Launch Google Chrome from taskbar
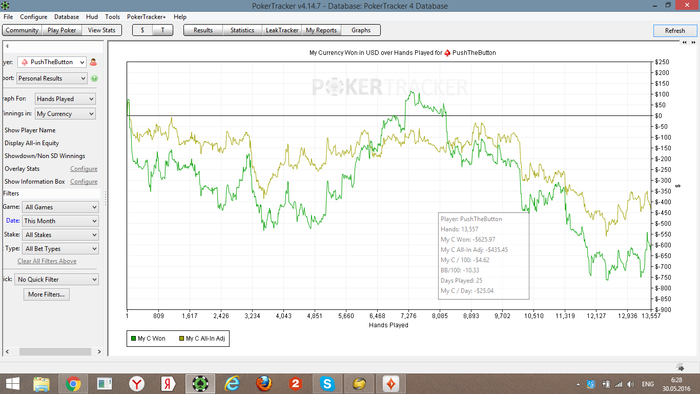Screen dimensions: 700x394 pyautogui.click(x=73, y=384)
